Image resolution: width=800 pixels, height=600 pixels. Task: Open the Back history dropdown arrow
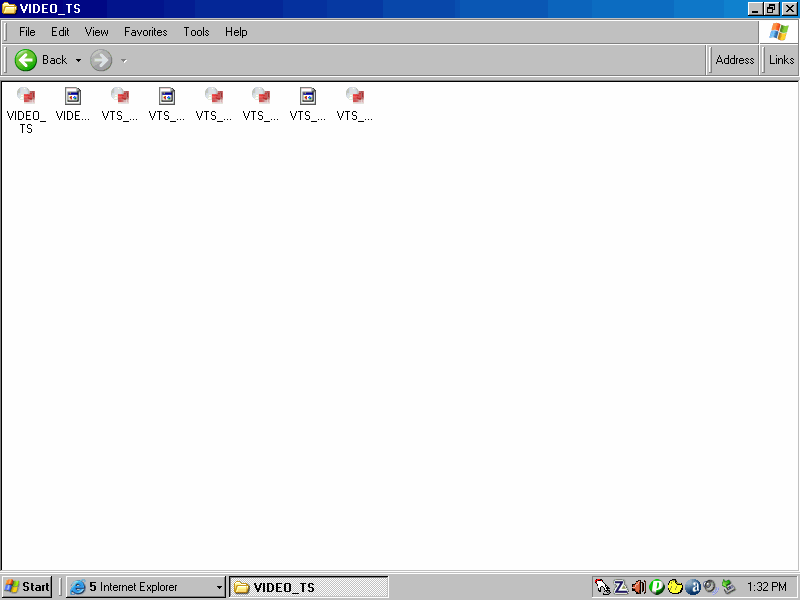click(x=79, y=60)
